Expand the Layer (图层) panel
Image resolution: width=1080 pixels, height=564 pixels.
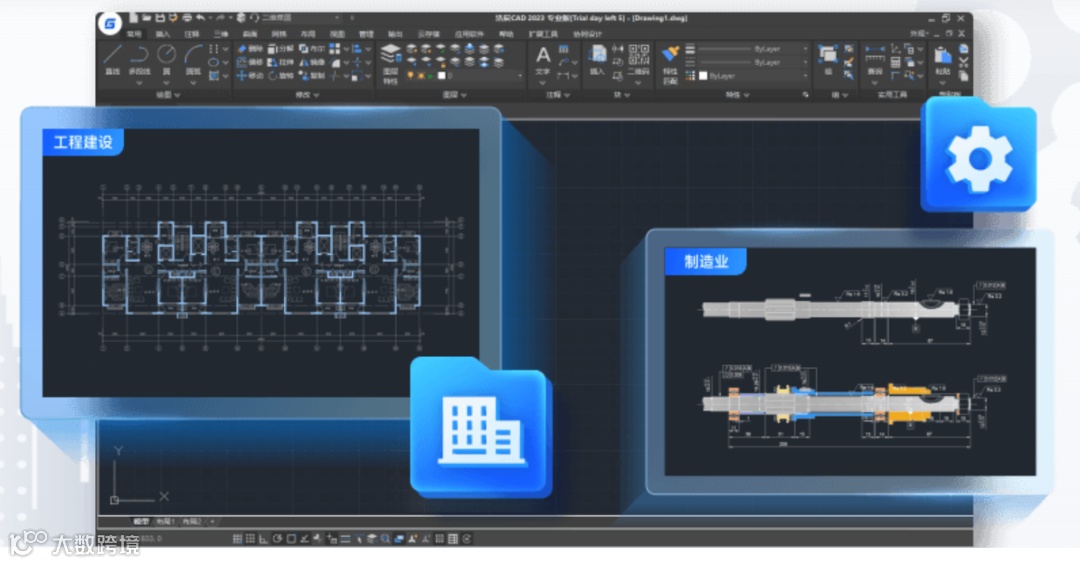[454, 95]
